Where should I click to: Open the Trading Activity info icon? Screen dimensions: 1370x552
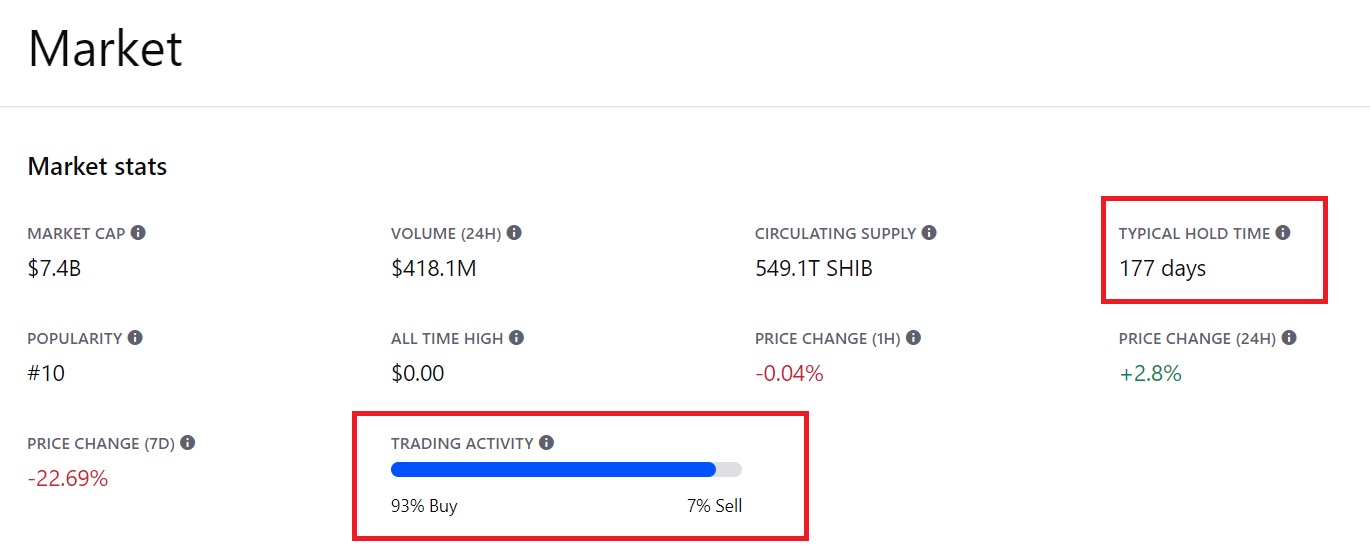pyautogui.click(x=546, y=442)
